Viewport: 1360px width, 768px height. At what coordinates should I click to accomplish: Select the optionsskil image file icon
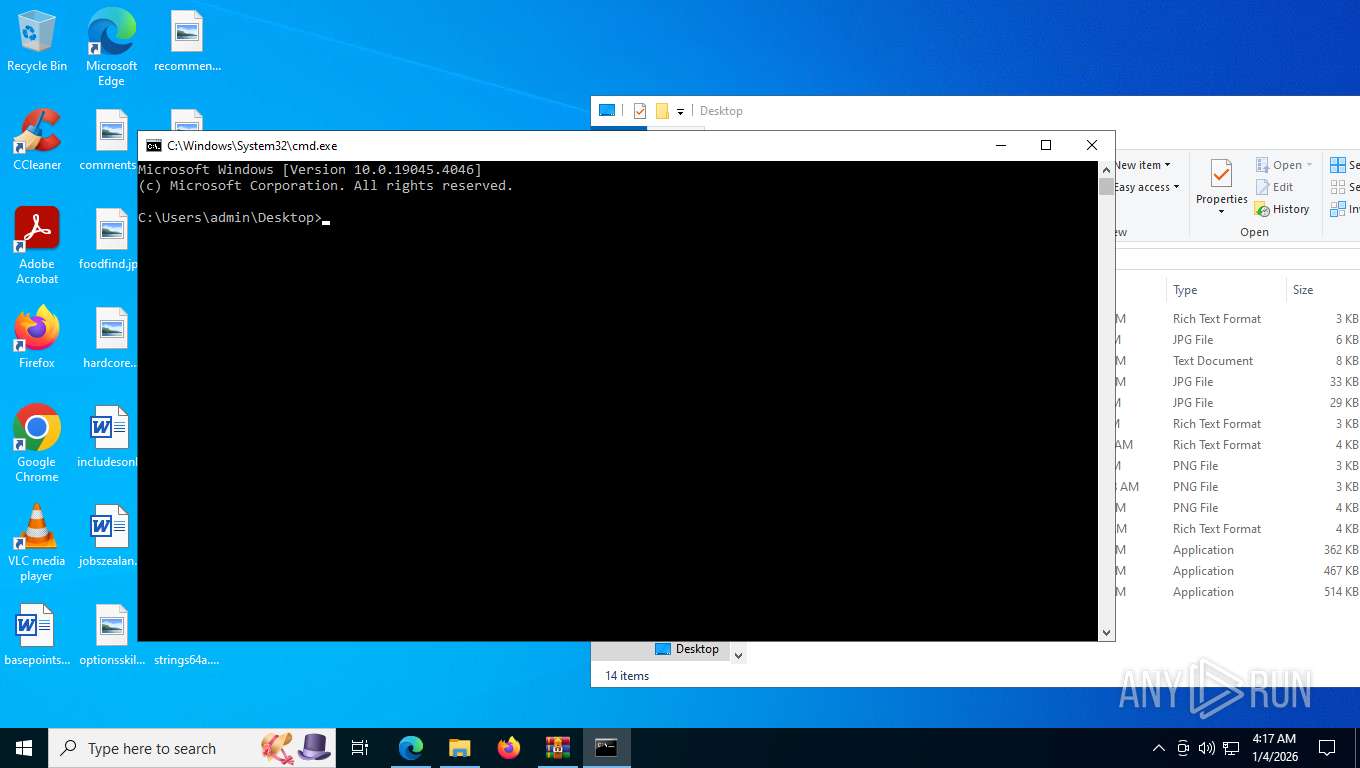point(111,636)
